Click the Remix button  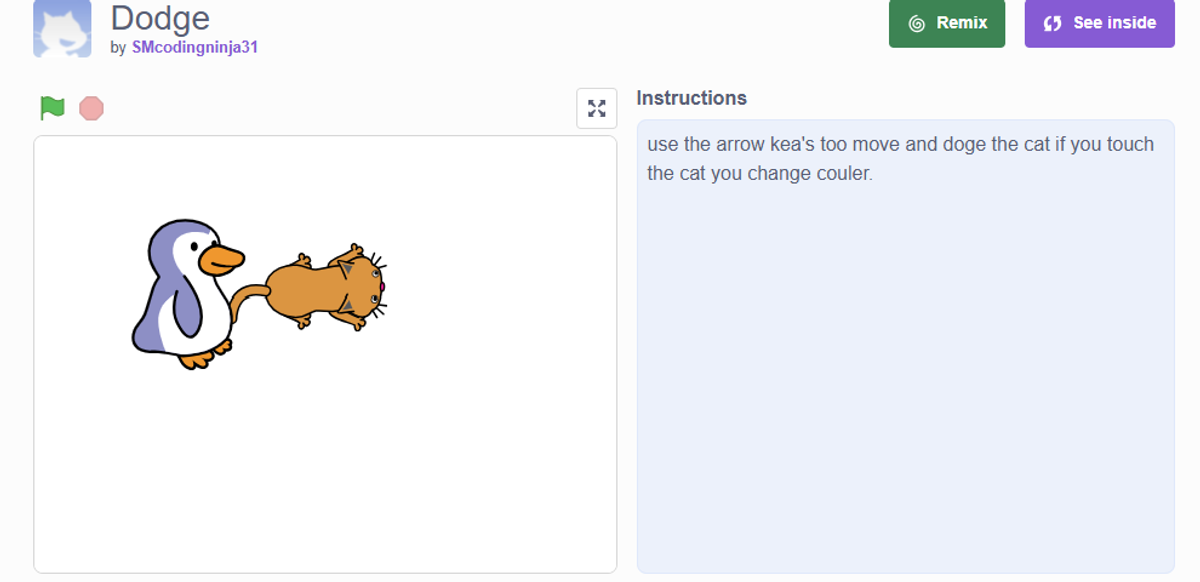click(x=946, y=23)
